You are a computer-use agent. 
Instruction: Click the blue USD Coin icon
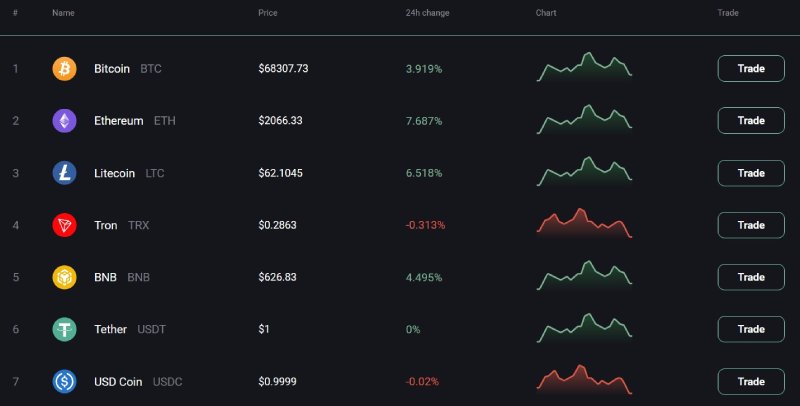(64, 381)
